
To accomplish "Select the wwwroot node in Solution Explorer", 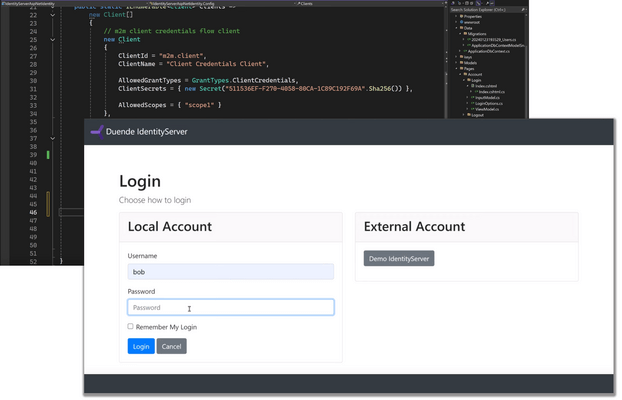I will [472, 22].
